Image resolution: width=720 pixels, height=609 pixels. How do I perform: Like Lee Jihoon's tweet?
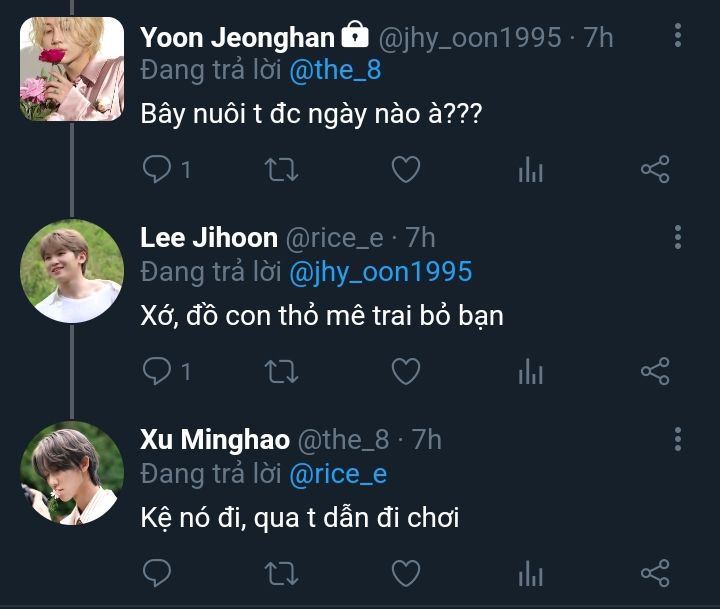click(x=405, y=372)
